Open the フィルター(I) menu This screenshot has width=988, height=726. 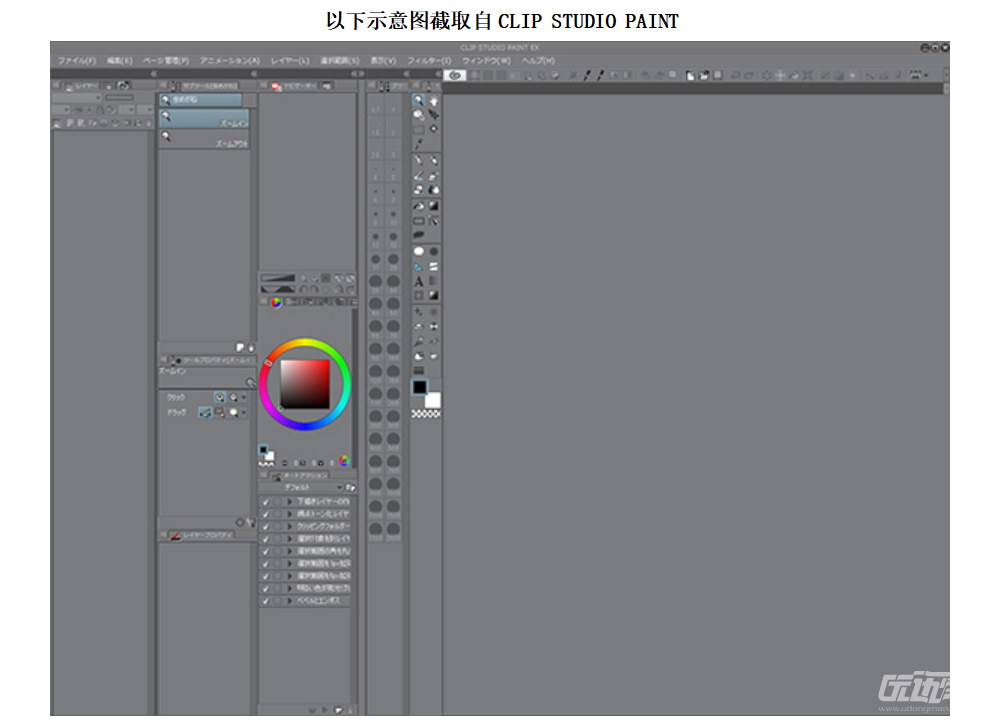429,61
